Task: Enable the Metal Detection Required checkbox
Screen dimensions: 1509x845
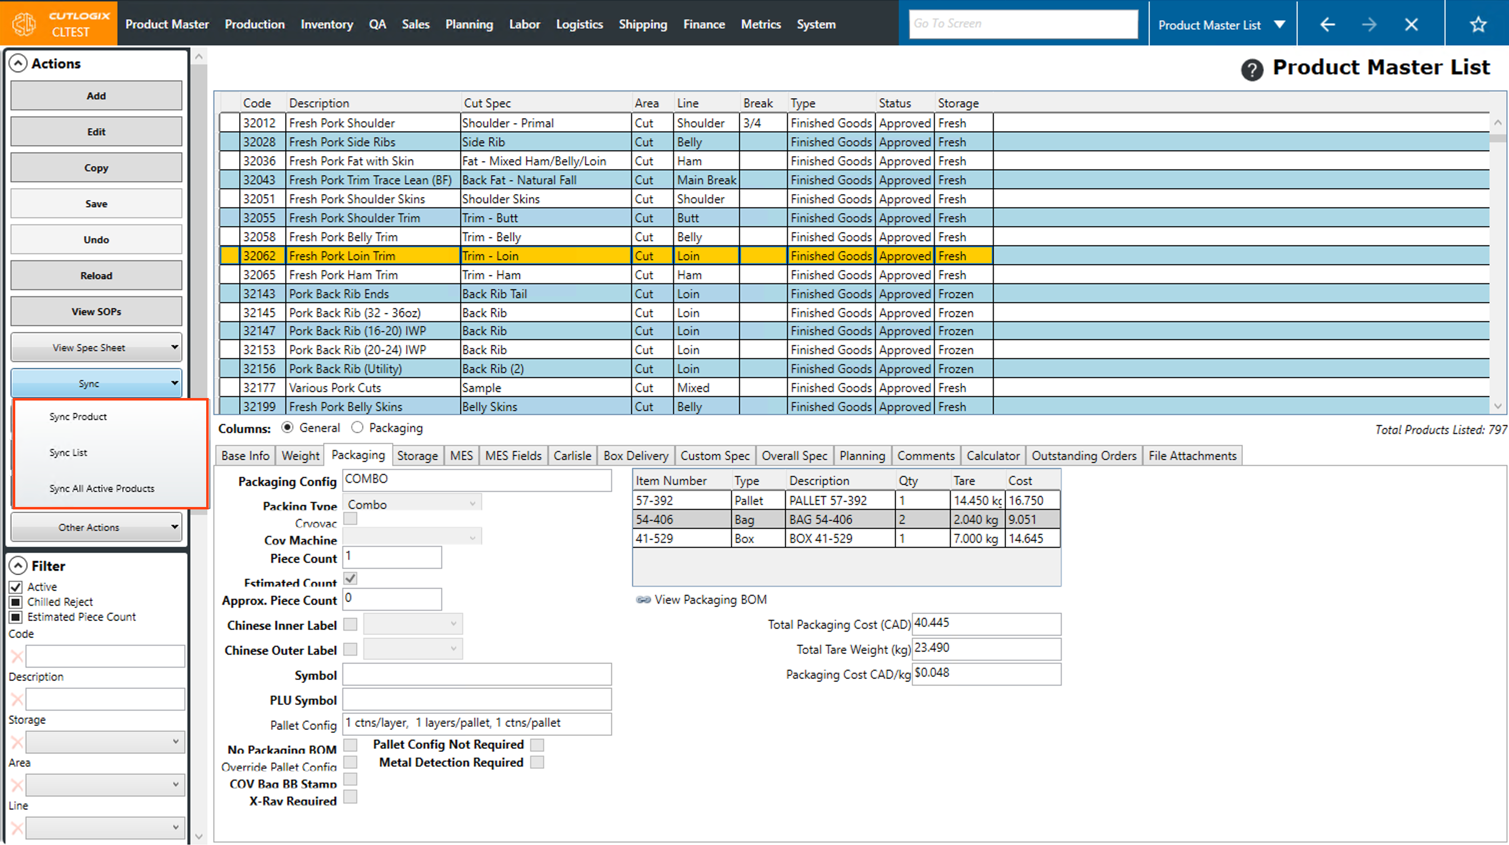Action: point(537,762)
